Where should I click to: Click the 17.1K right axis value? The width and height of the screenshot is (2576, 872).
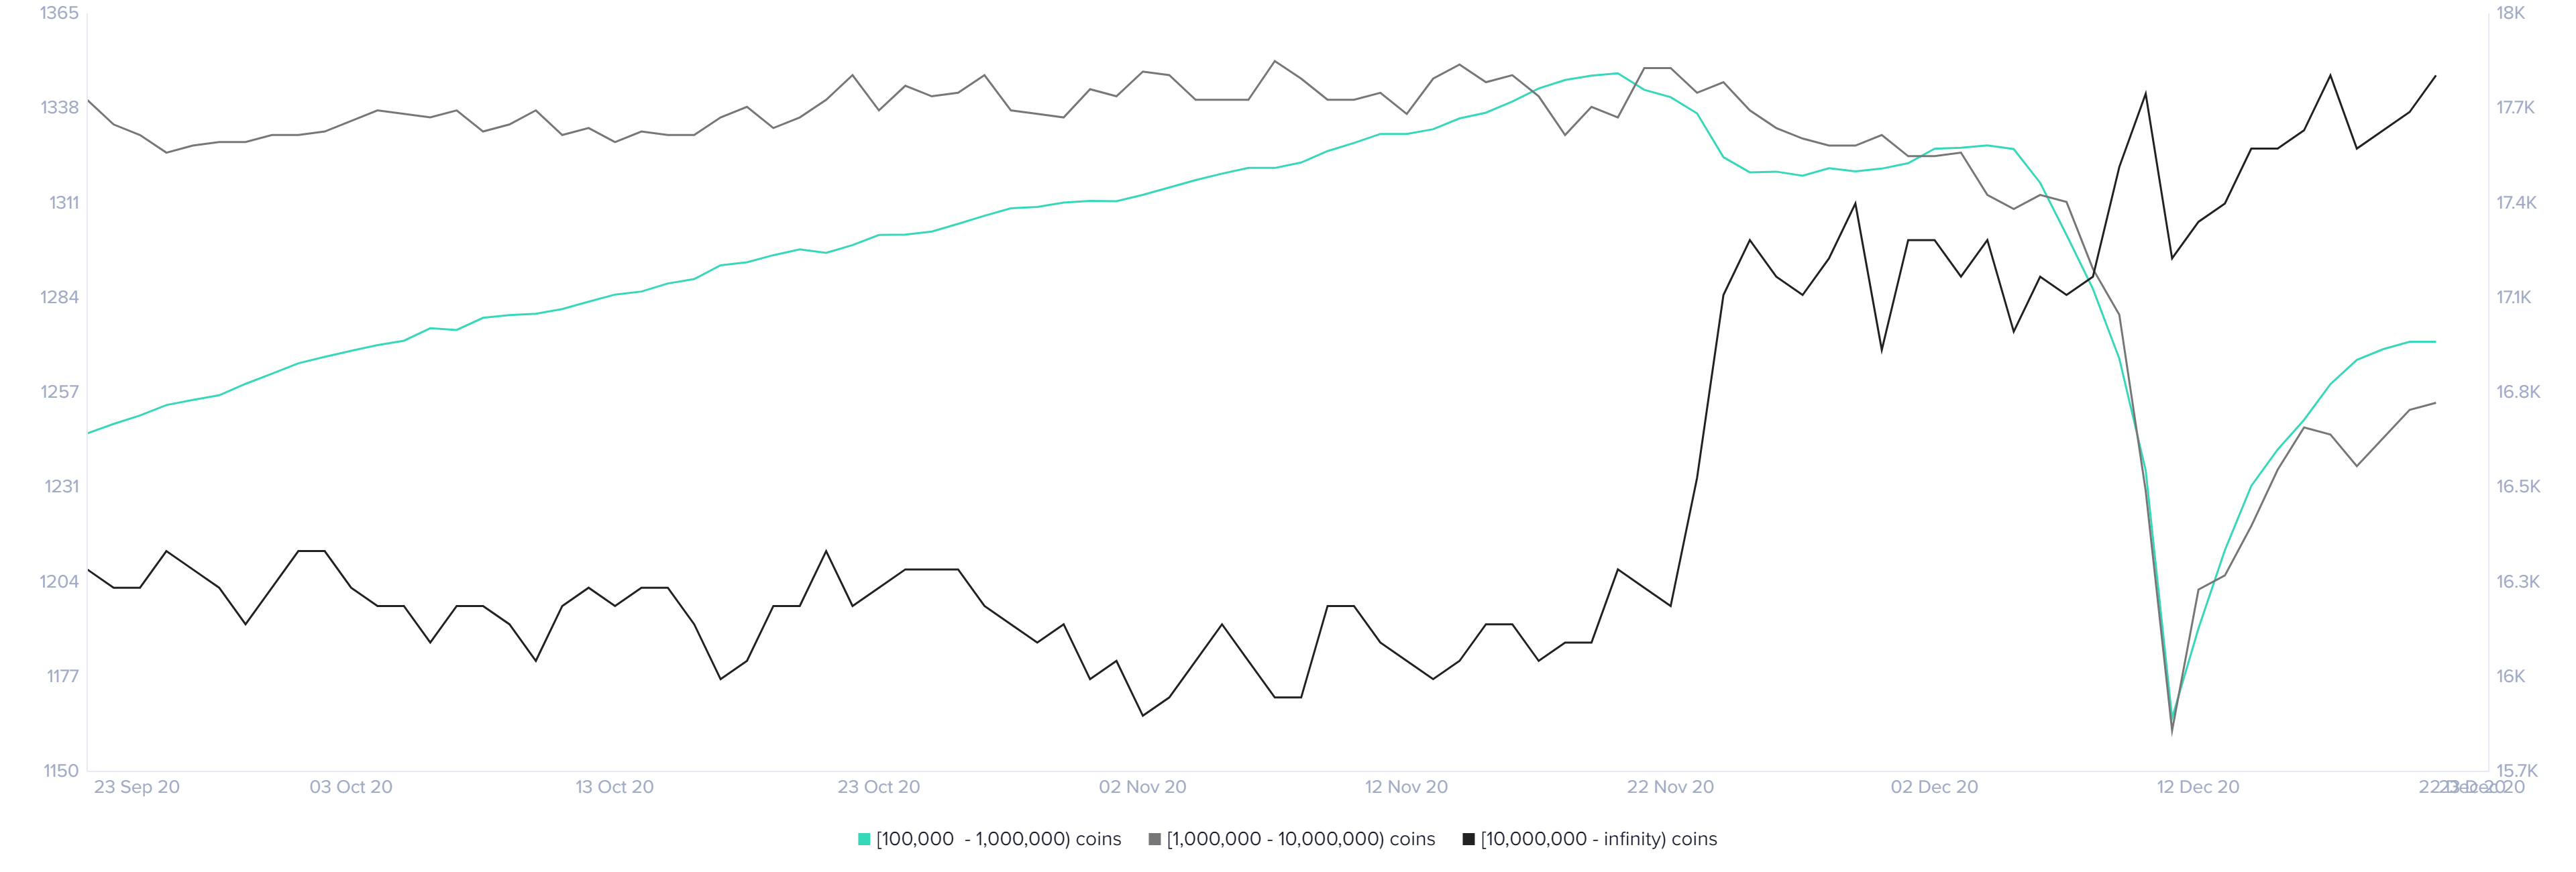click(2513, 297)
